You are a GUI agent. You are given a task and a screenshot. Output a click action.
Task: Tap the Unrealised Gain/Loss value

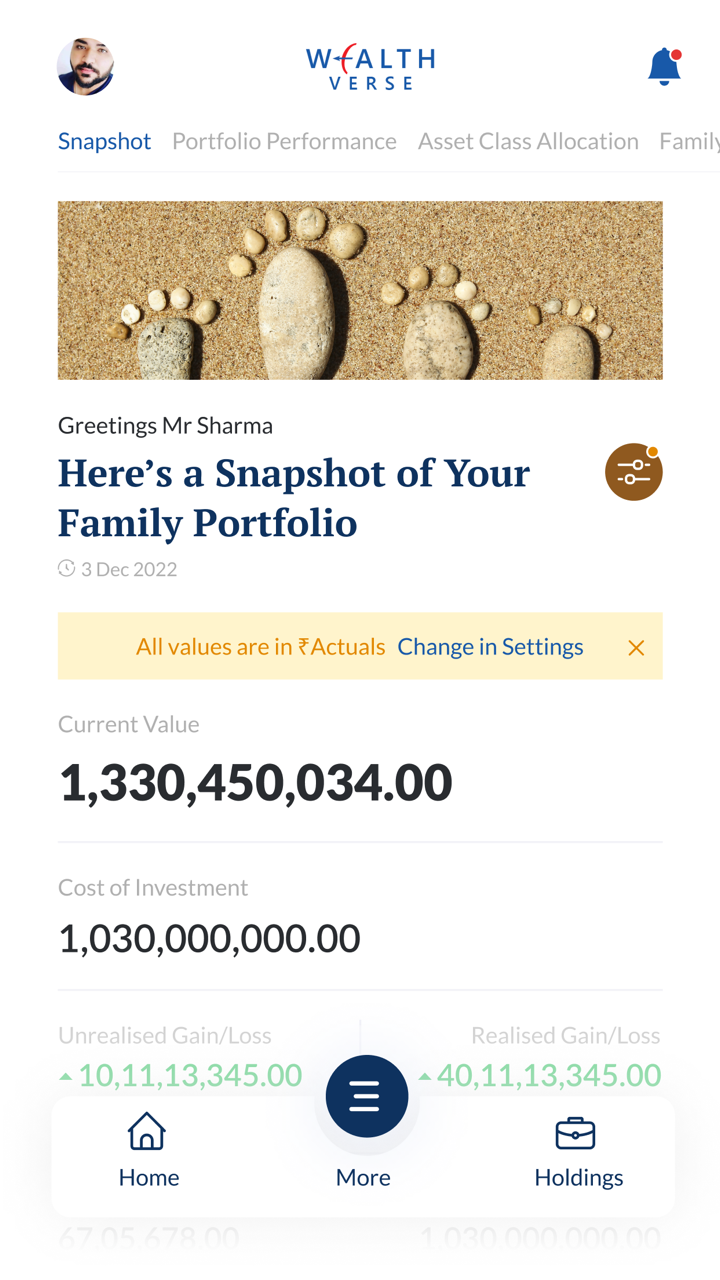pos(190,1075)
